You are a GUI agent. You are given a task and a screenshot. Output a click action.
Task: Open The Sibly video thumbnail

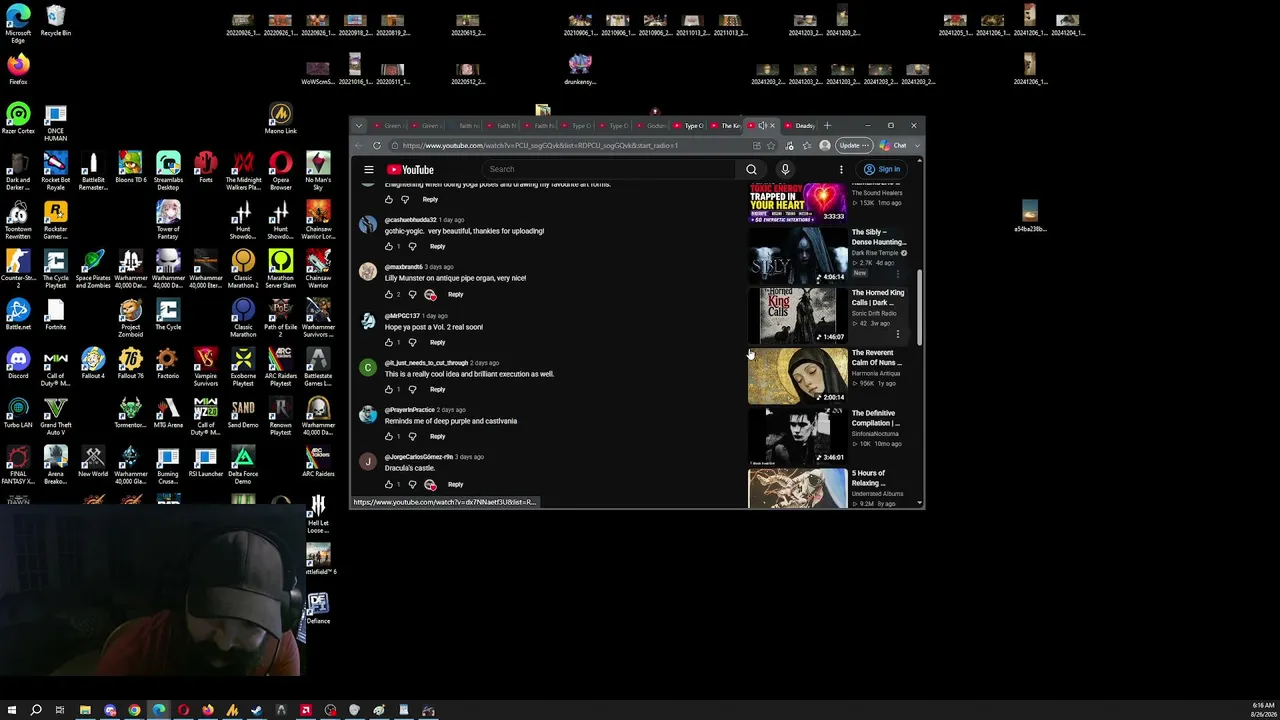pyautogui.click(x=798, y=256)
